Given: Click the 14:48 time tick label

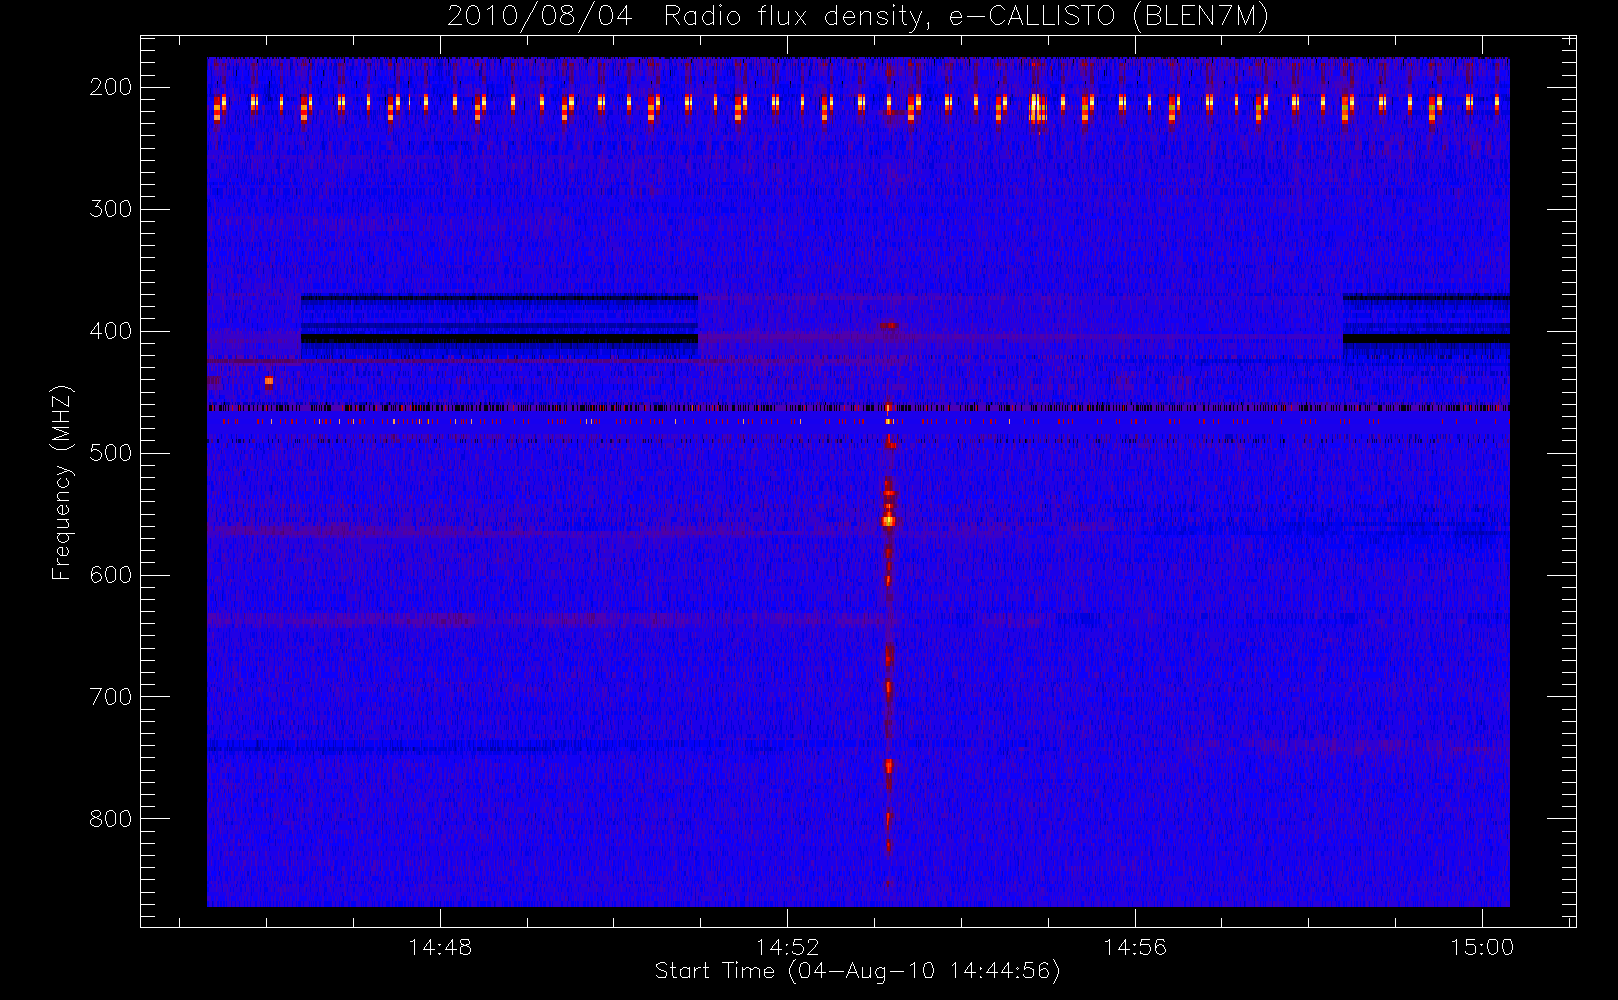Looking at the screenshot, I should coord(440,947).
